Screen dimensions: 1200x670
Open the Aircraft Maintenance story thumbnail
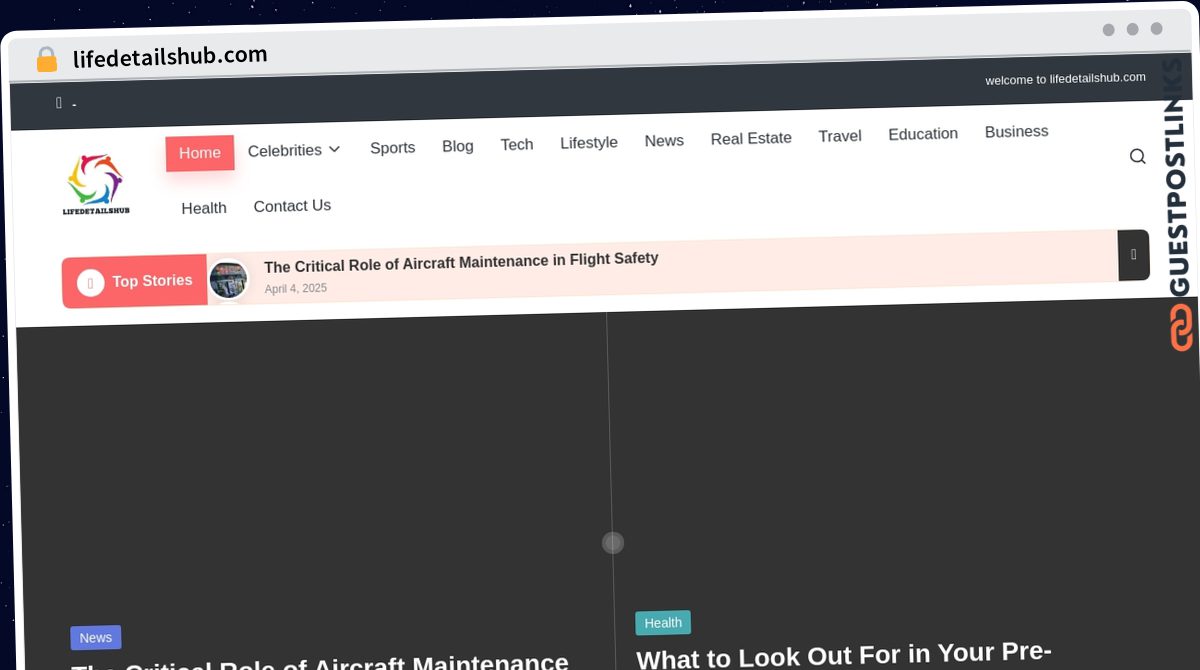click(x=228, y=280)
